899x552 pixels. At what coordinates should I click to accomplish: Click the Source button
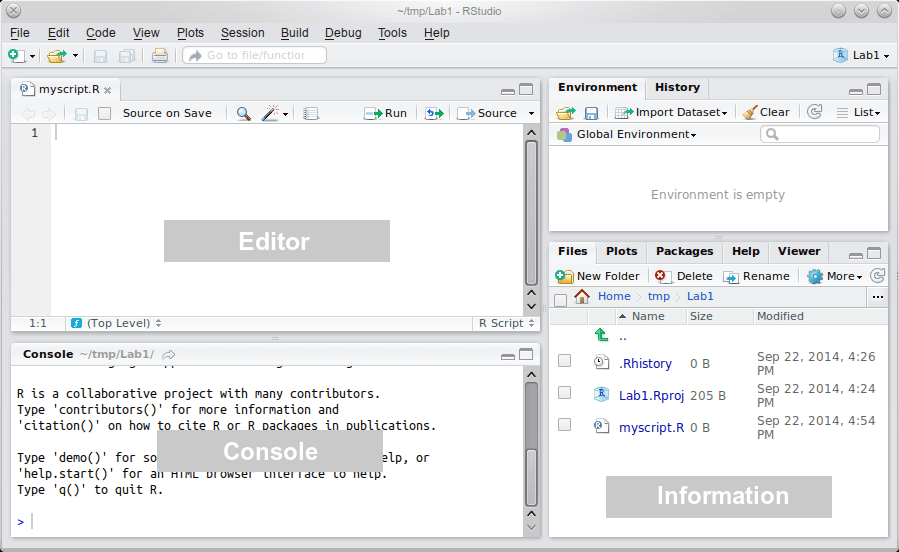[x=488, y=113]
